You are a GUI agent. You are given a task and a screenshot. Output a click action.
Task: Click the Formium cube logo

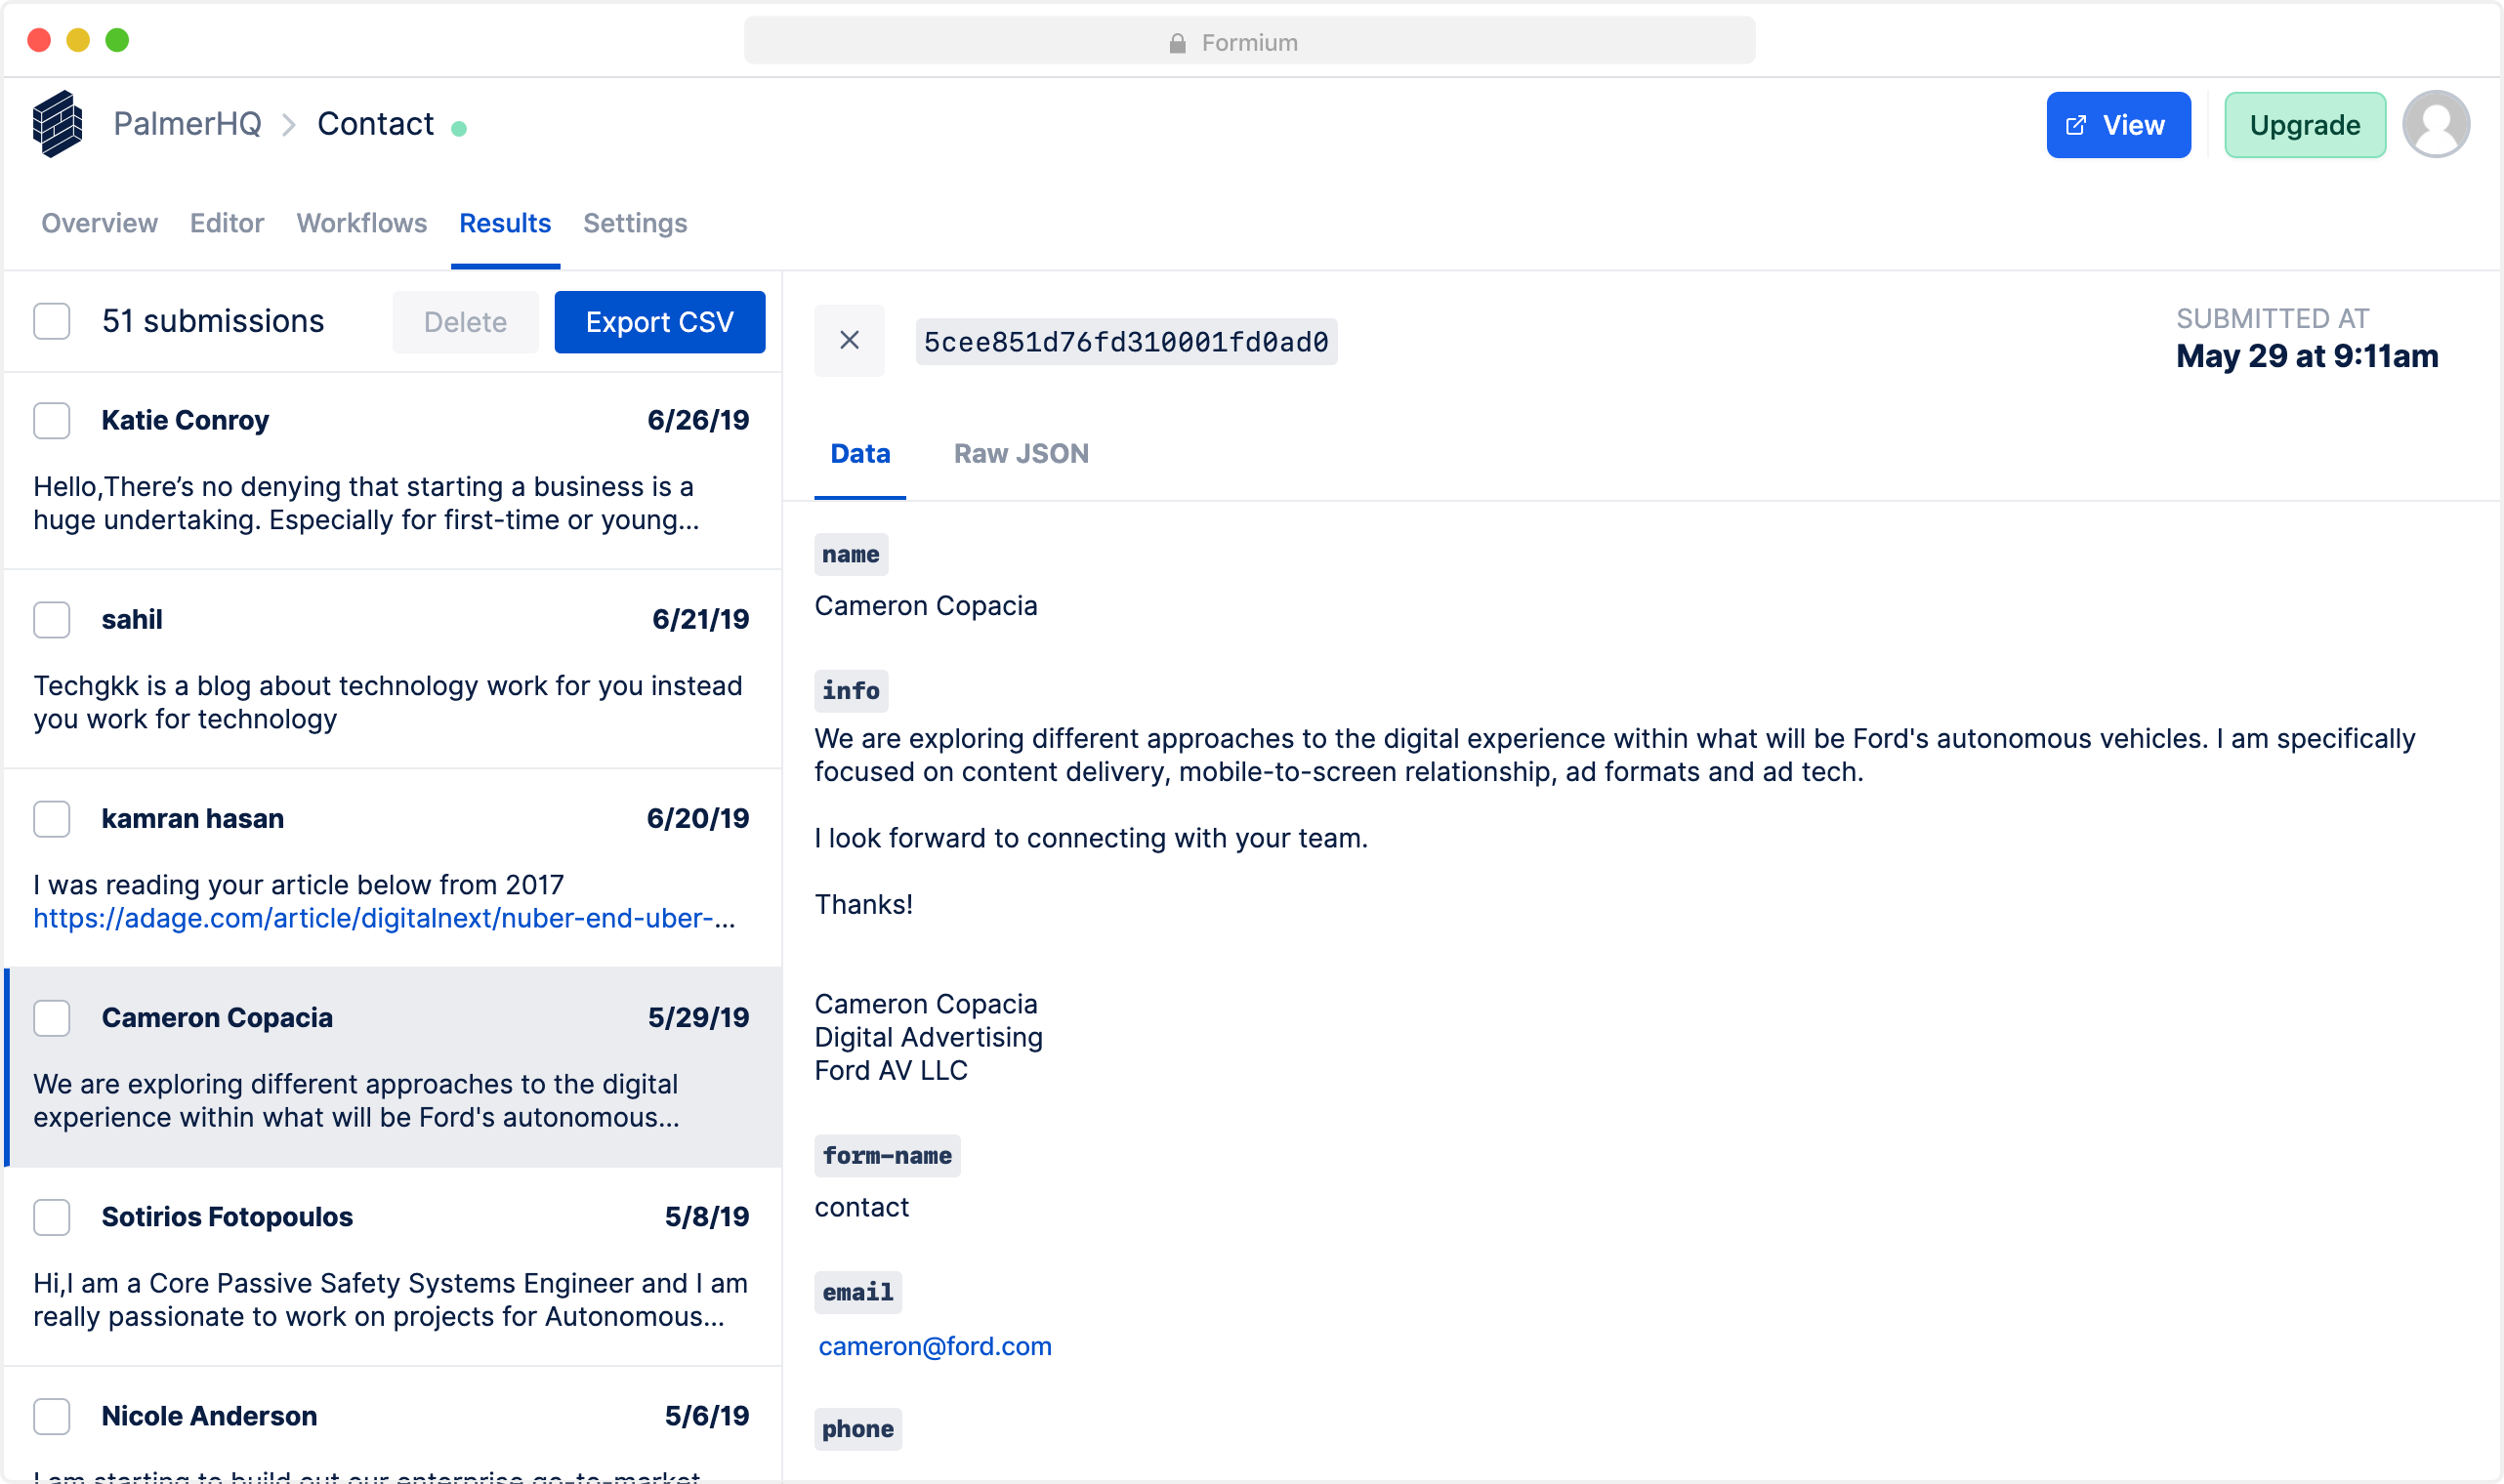(57, 124)
